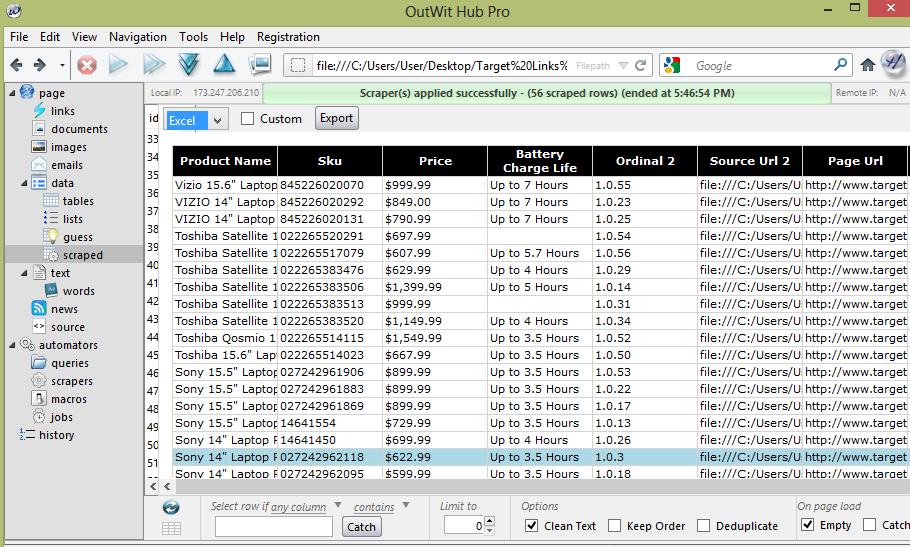The width and height of the screenshot is (910, 547).
Task: Open the links view in sidebar
Action: click(62, 111)
